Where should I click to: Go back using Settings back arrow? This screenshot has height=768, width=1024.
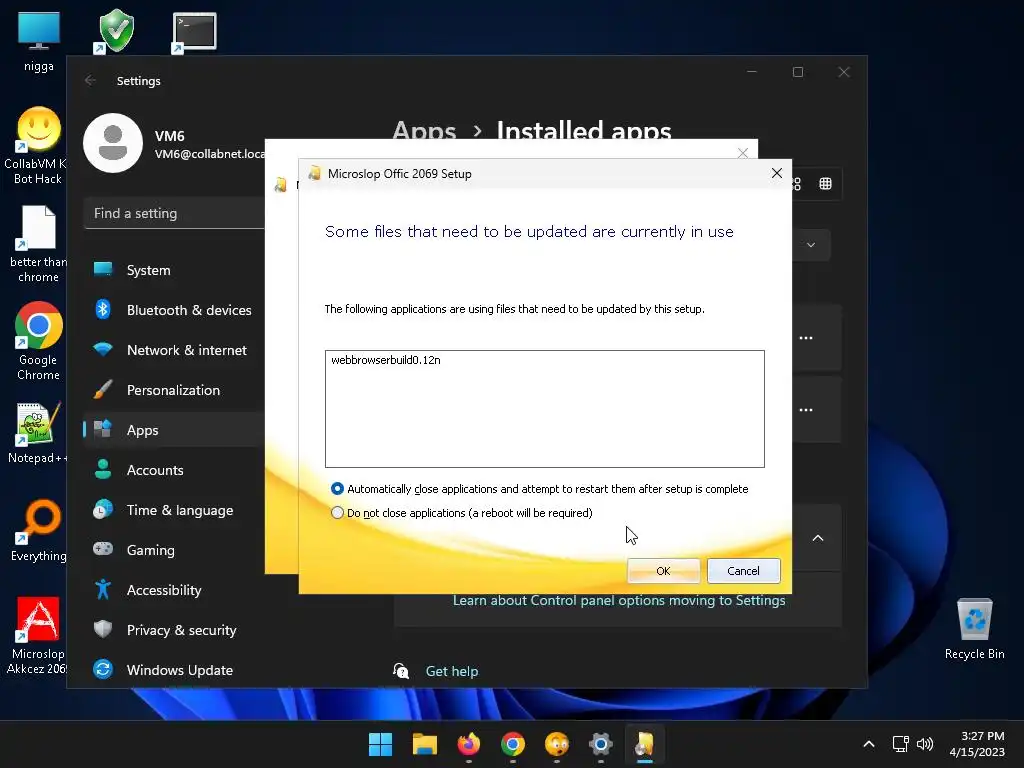pos(90,80)
